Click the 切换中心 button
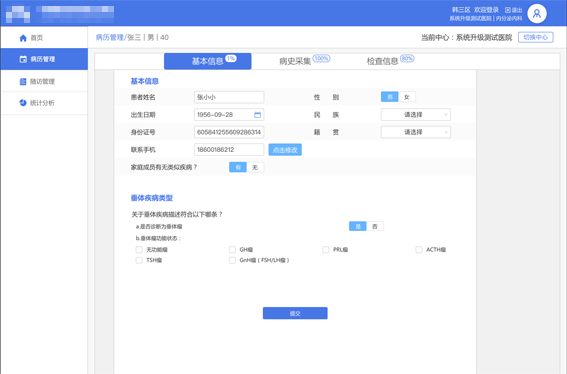Screen dimensions: 567x374 pyautogui.click(x=536, y=37)
